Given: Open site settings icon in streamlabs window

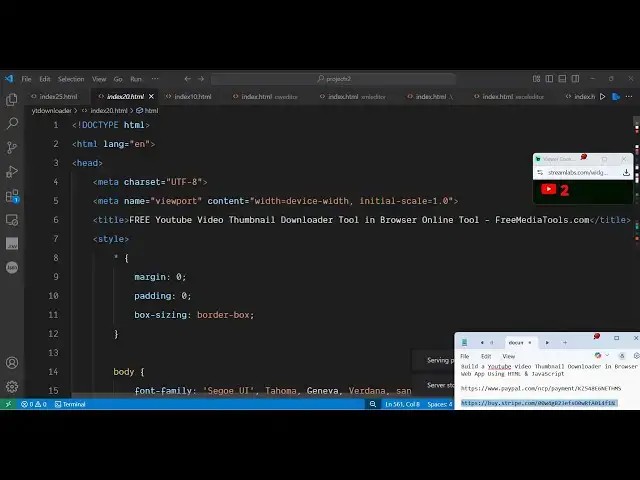Looking at the screenshot, I should 540,173.
